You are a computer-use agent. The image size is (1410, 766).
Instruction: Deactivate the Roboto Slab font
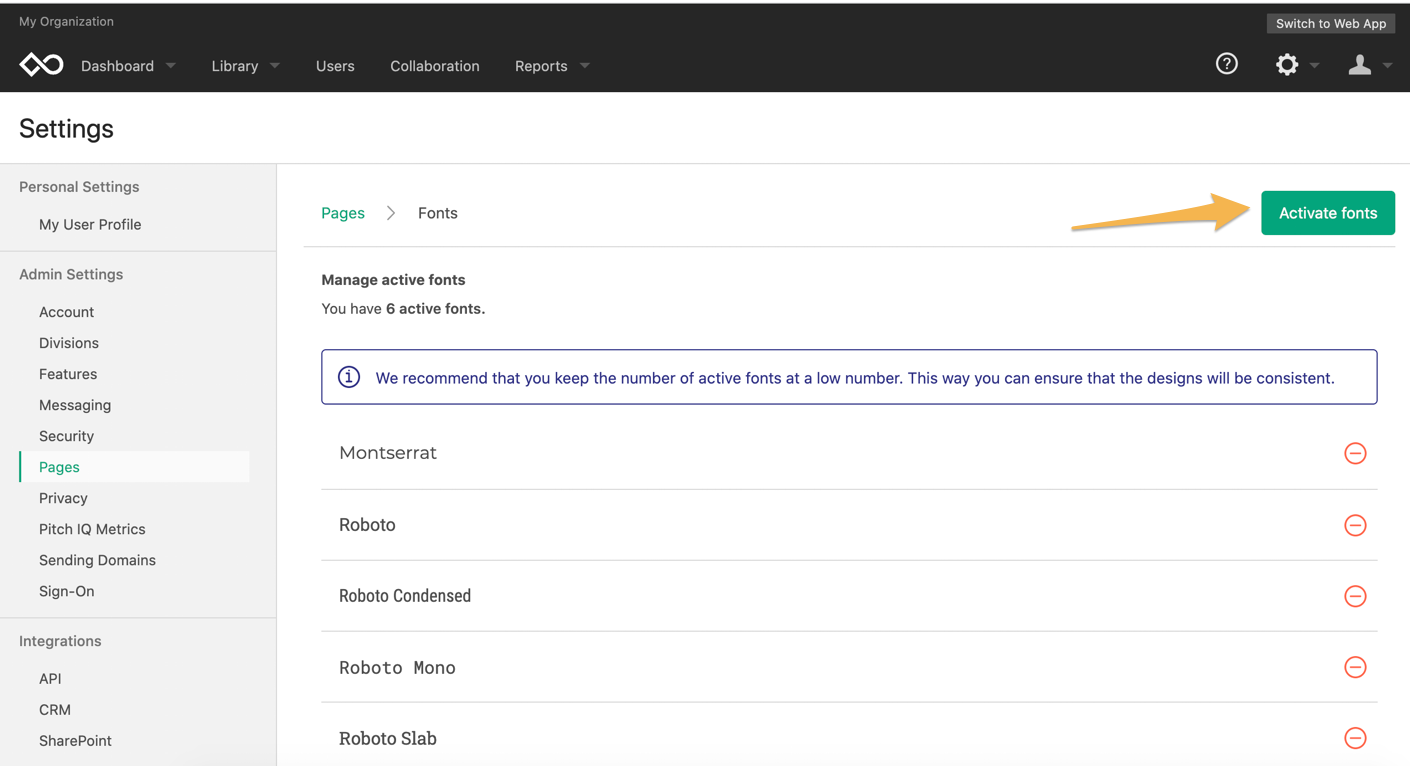pyautogui.click(x=1355, y=738)
